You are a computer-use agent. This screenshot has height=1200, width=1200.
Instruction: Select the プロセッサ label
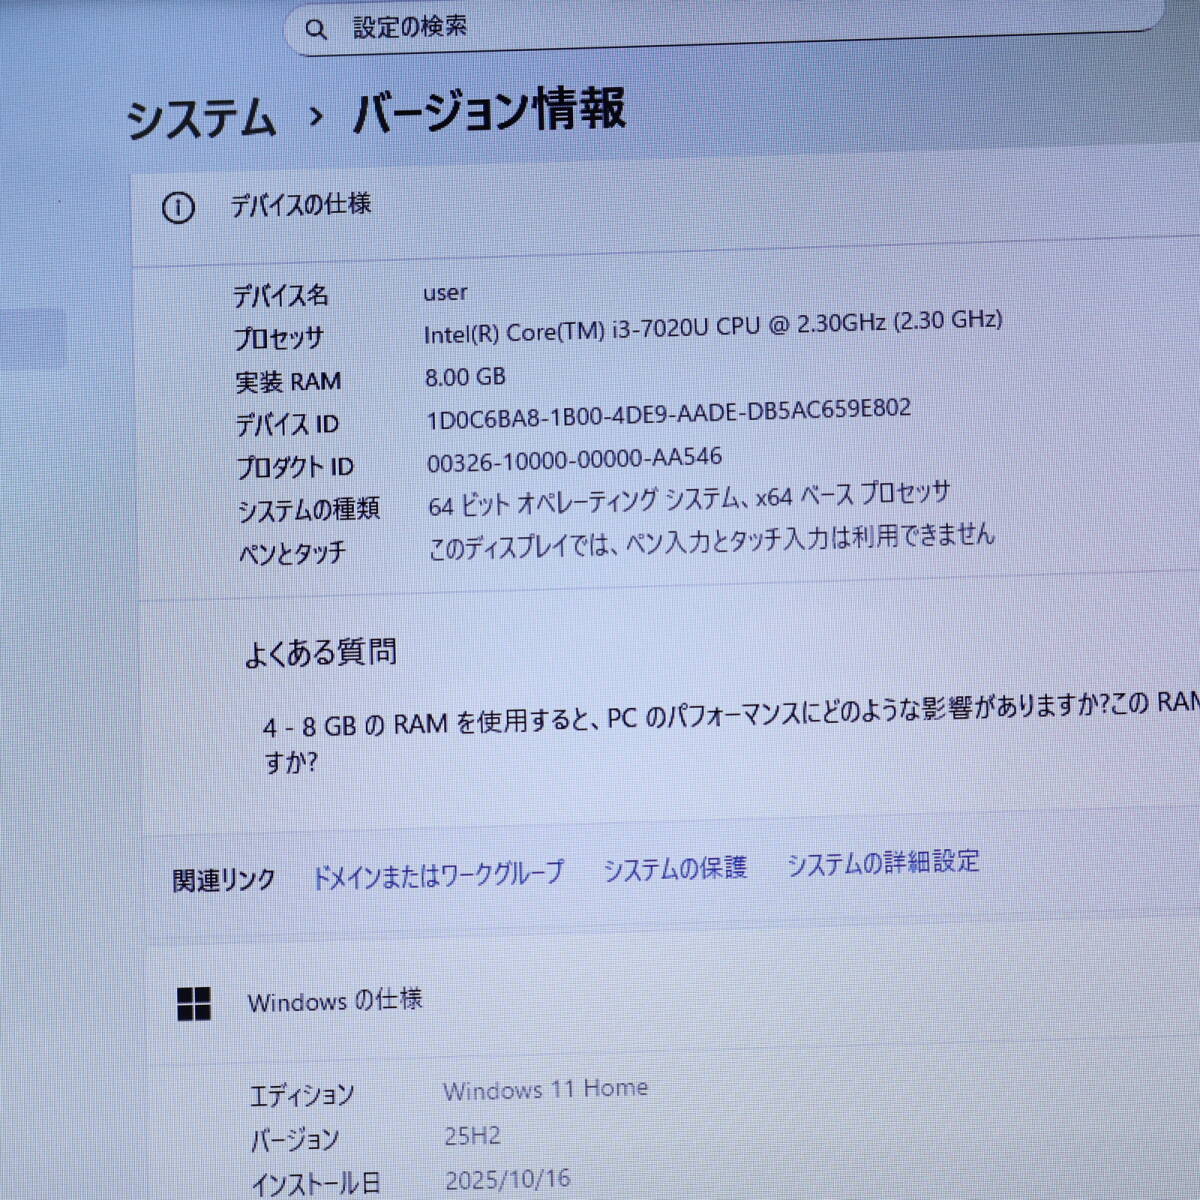[x=279, y=338]
